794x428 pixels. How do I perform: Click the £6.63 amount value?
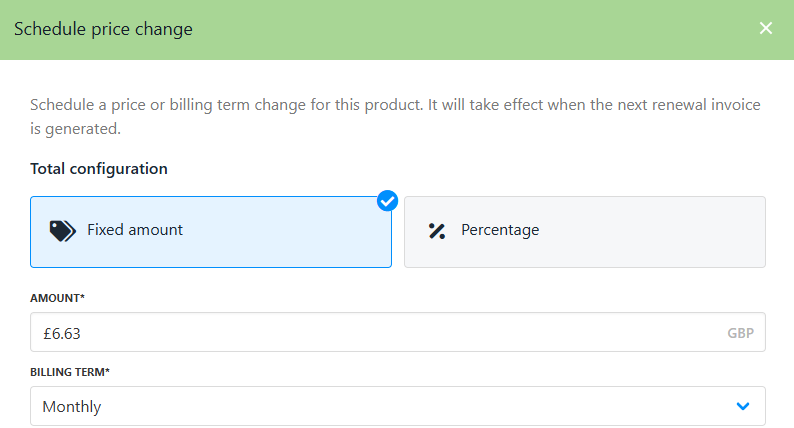pyautogui.click(x=62, y=333)
